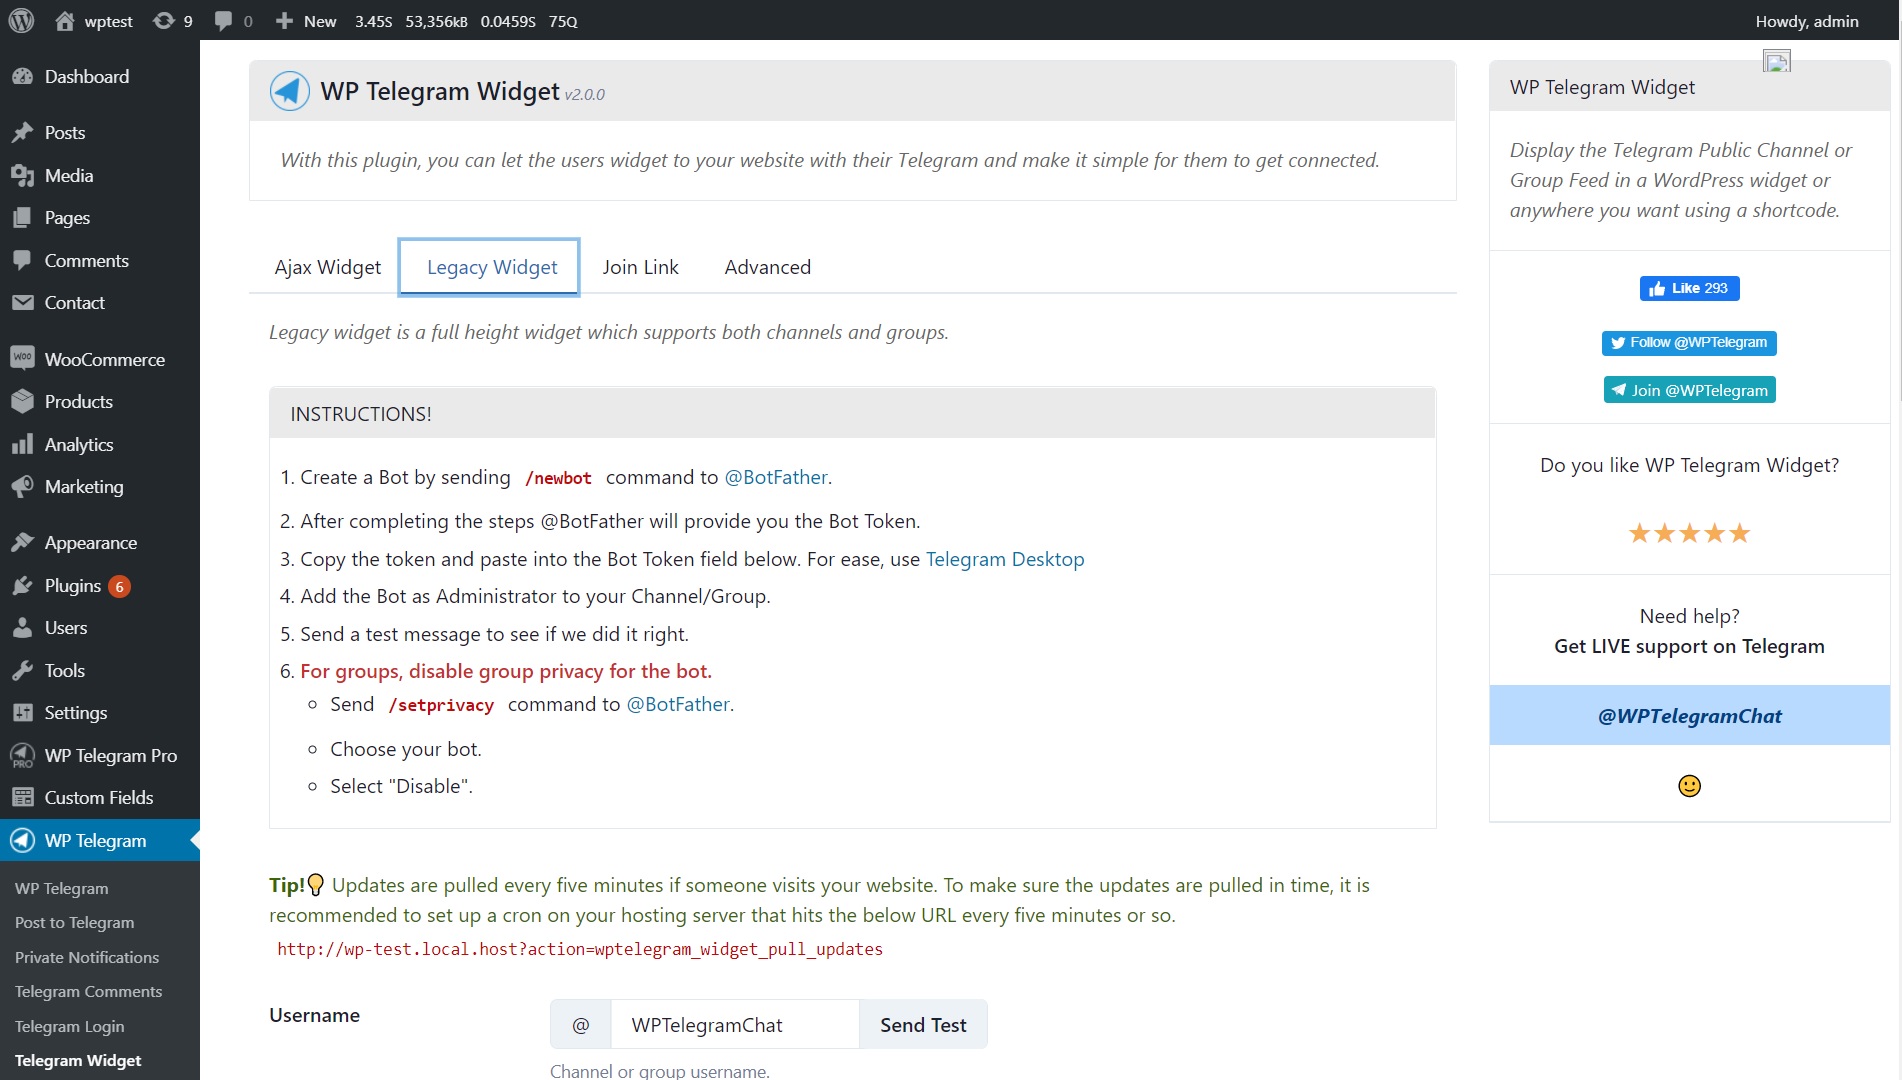Open the comments bubble icon in admin bar
The height and width of the screenshot is (1080, 1902).
pyautogui.click(x=223, y=21)
